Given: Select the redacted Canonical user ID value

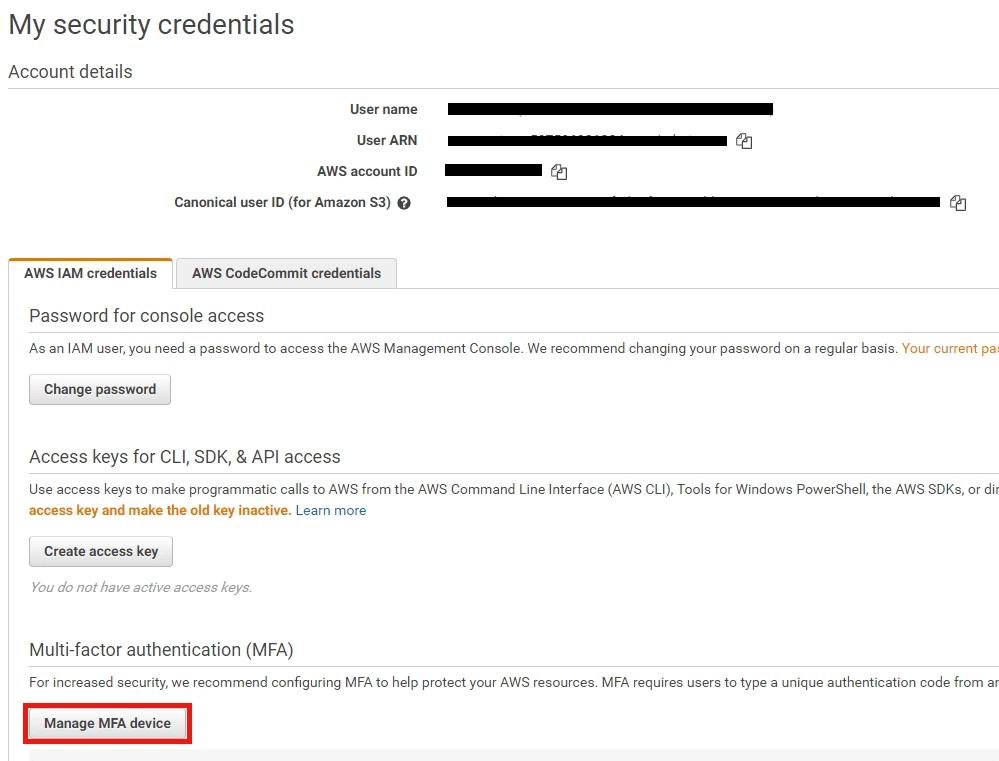Looking at the screenshot, I should [x=693, y=202].
